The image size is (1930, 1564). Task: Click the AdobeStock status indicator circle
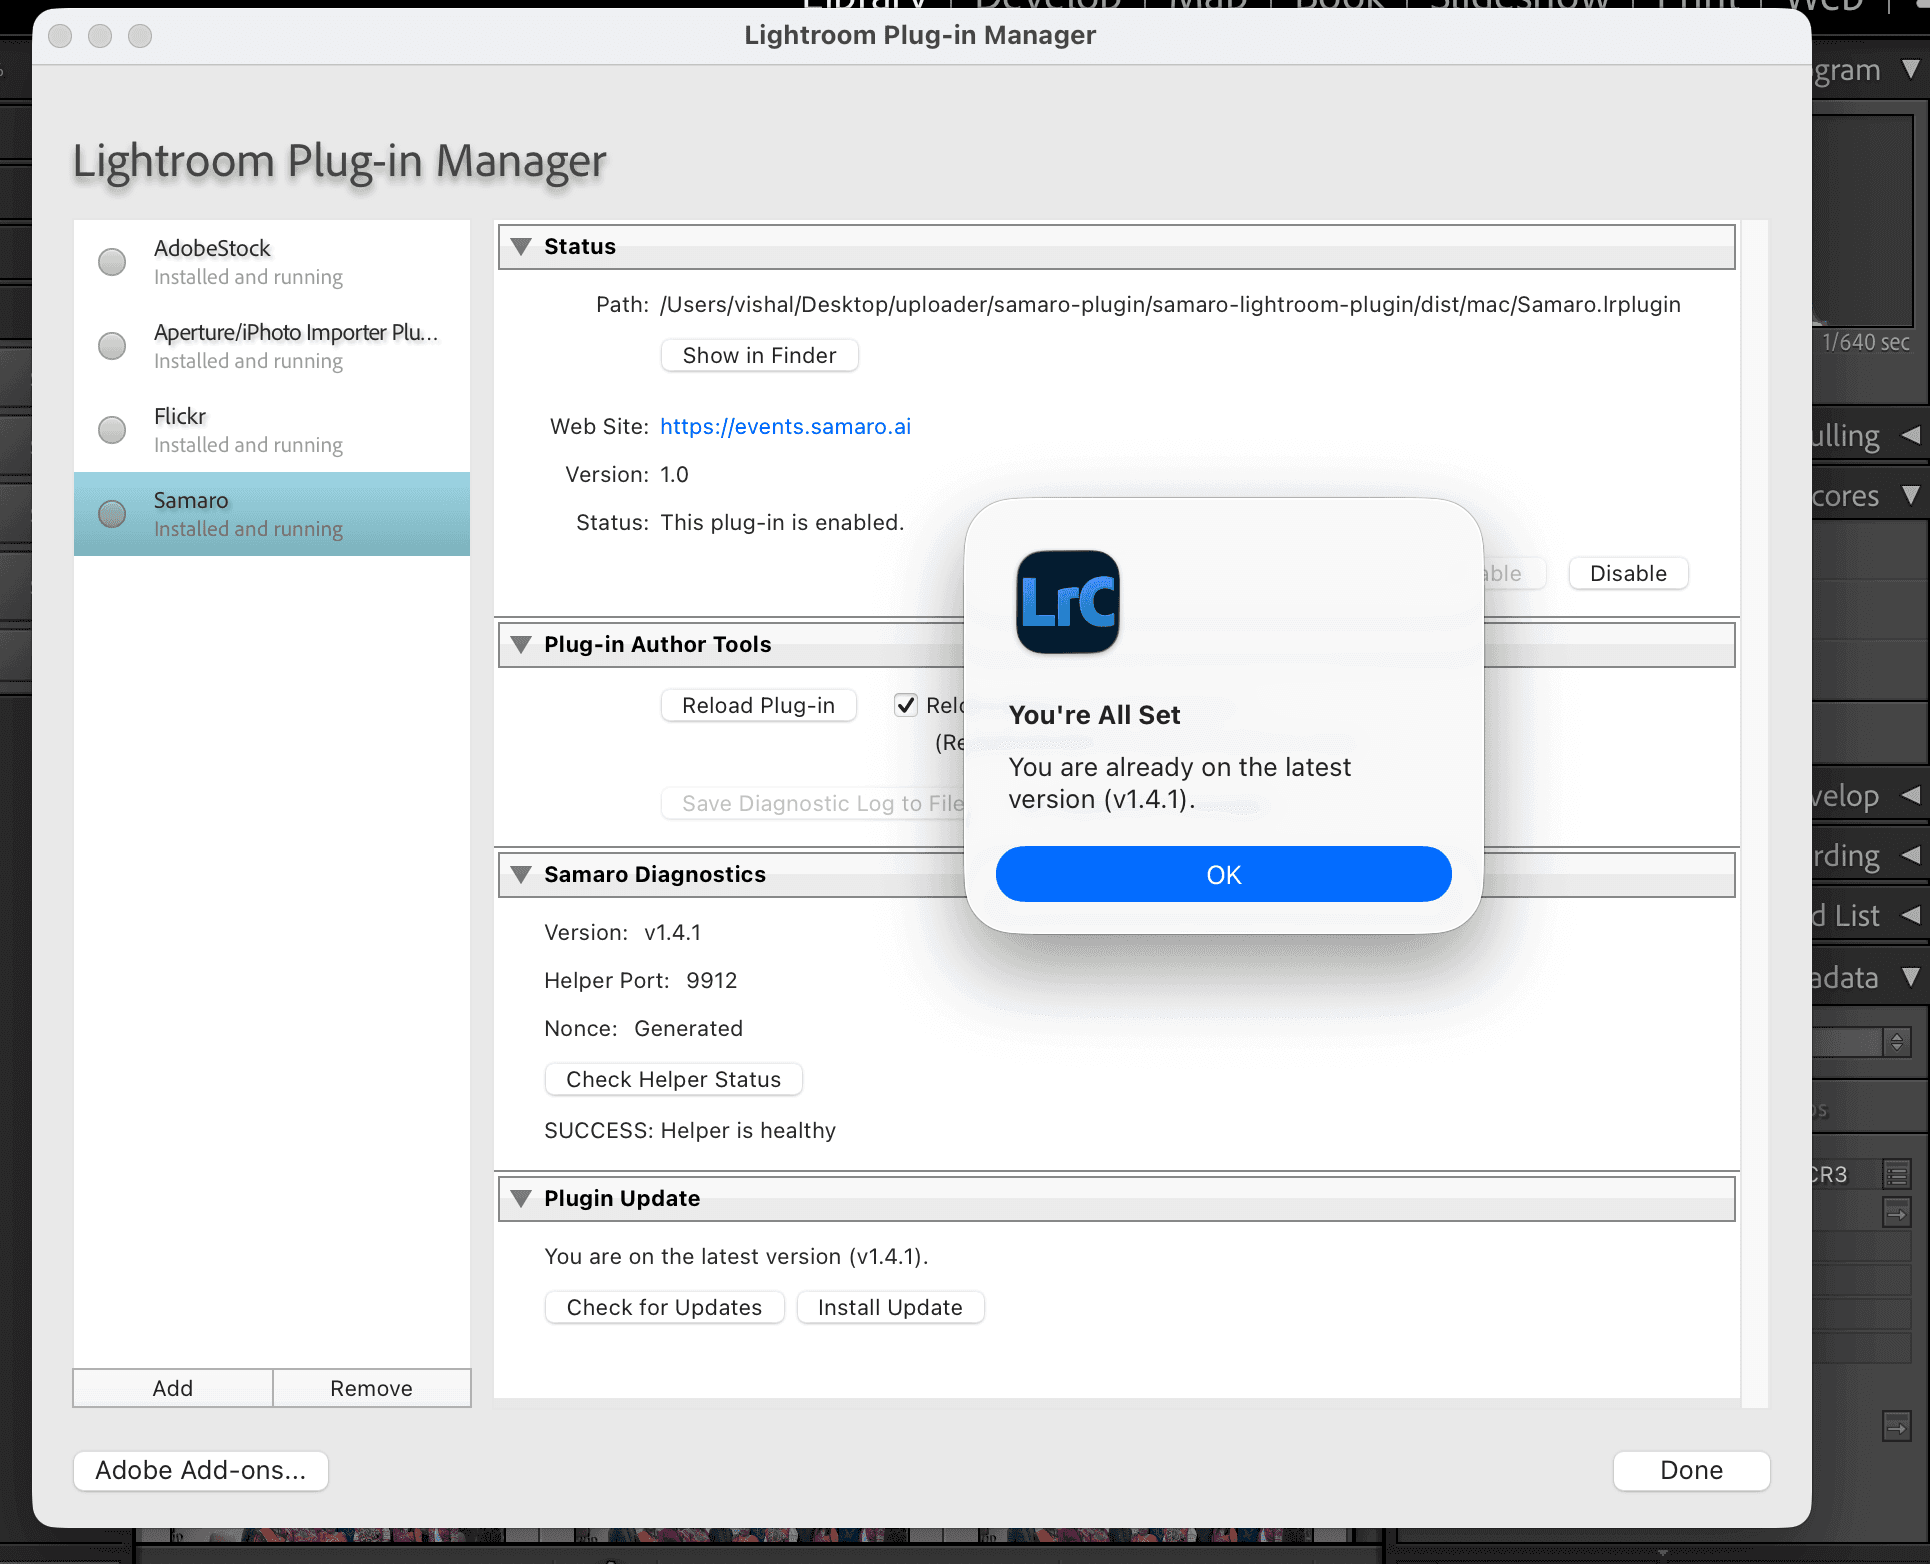(x=112, y=262)
